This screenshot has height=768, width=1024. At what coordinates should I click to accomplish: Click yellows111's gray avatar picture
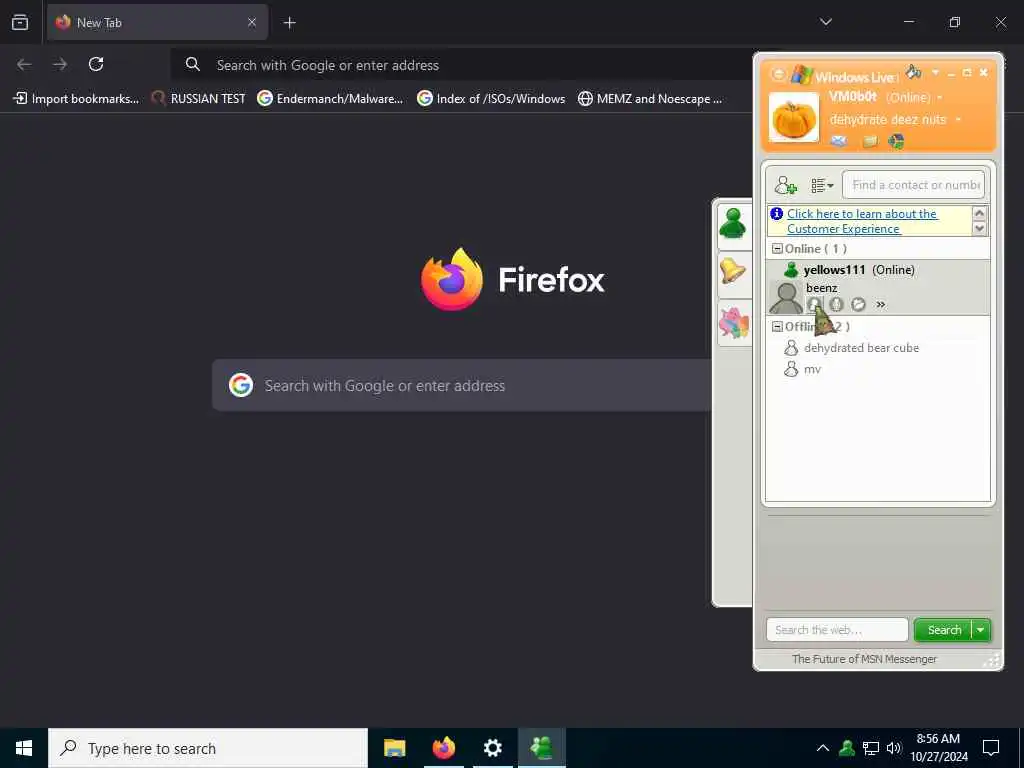pyautogui.click(x=786, y=298)
